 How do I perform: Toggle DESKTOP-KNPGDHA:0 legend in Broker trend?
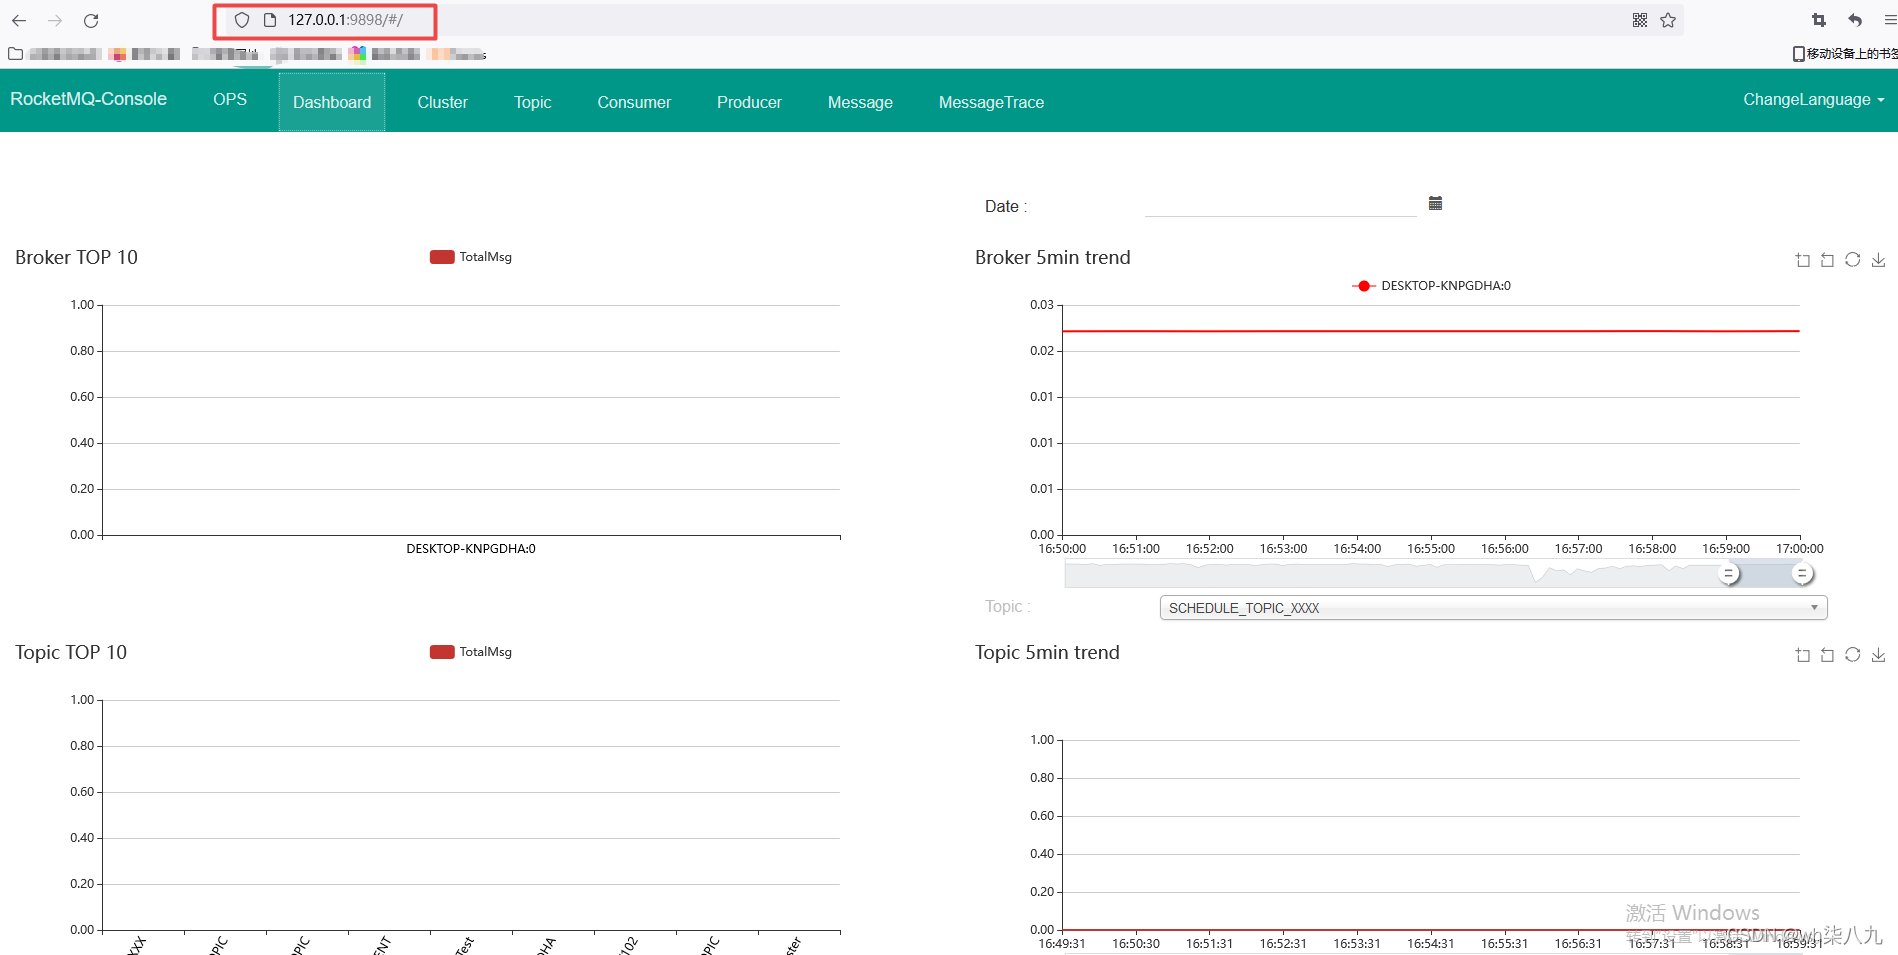tap(1431, 286)
